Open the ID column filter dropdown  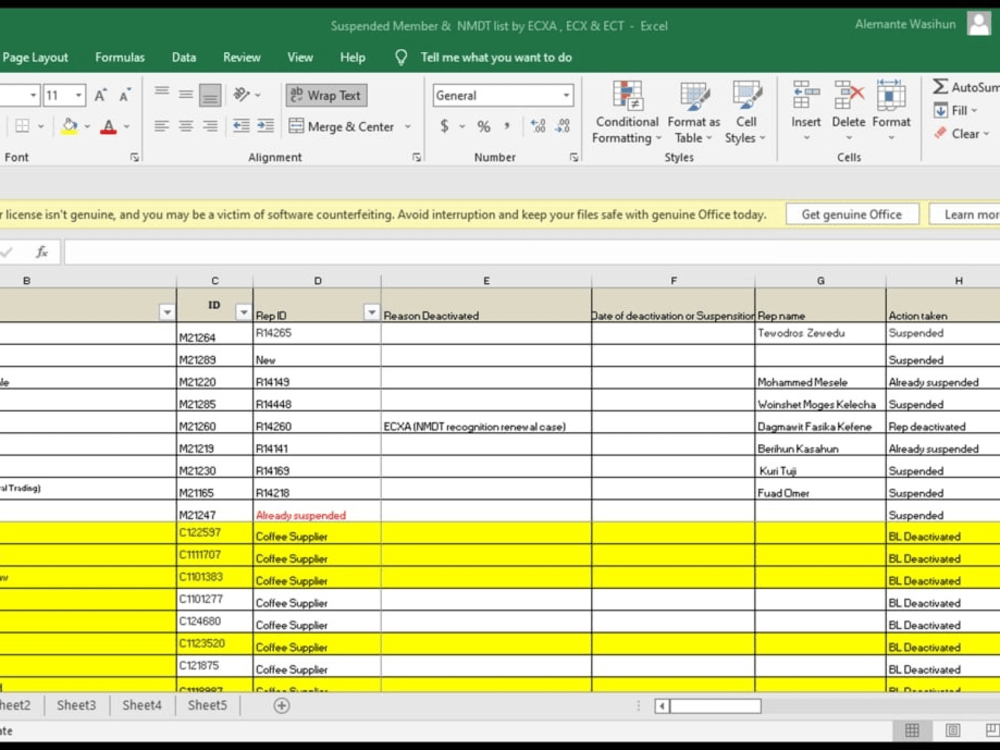point(243,312)
